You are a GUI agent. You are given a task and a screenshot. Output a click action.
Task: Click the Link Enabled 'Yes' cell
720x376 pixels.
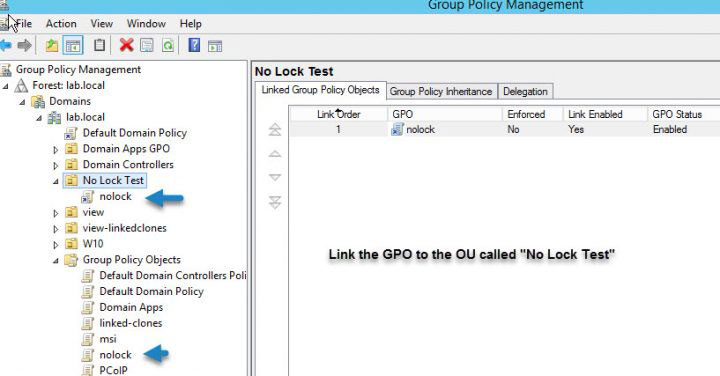[x=576, y=129]
